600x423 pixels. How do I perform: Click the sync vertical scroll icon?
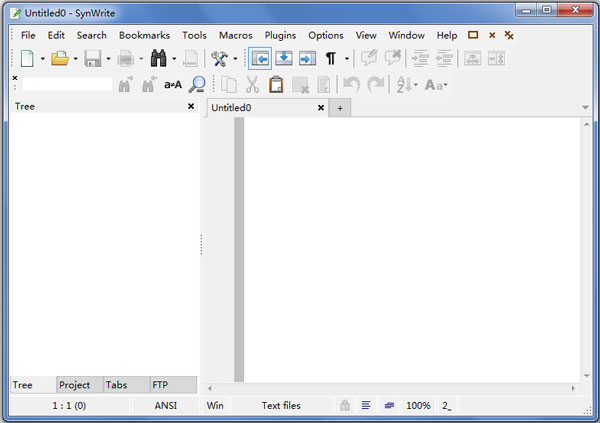point(496,59)
